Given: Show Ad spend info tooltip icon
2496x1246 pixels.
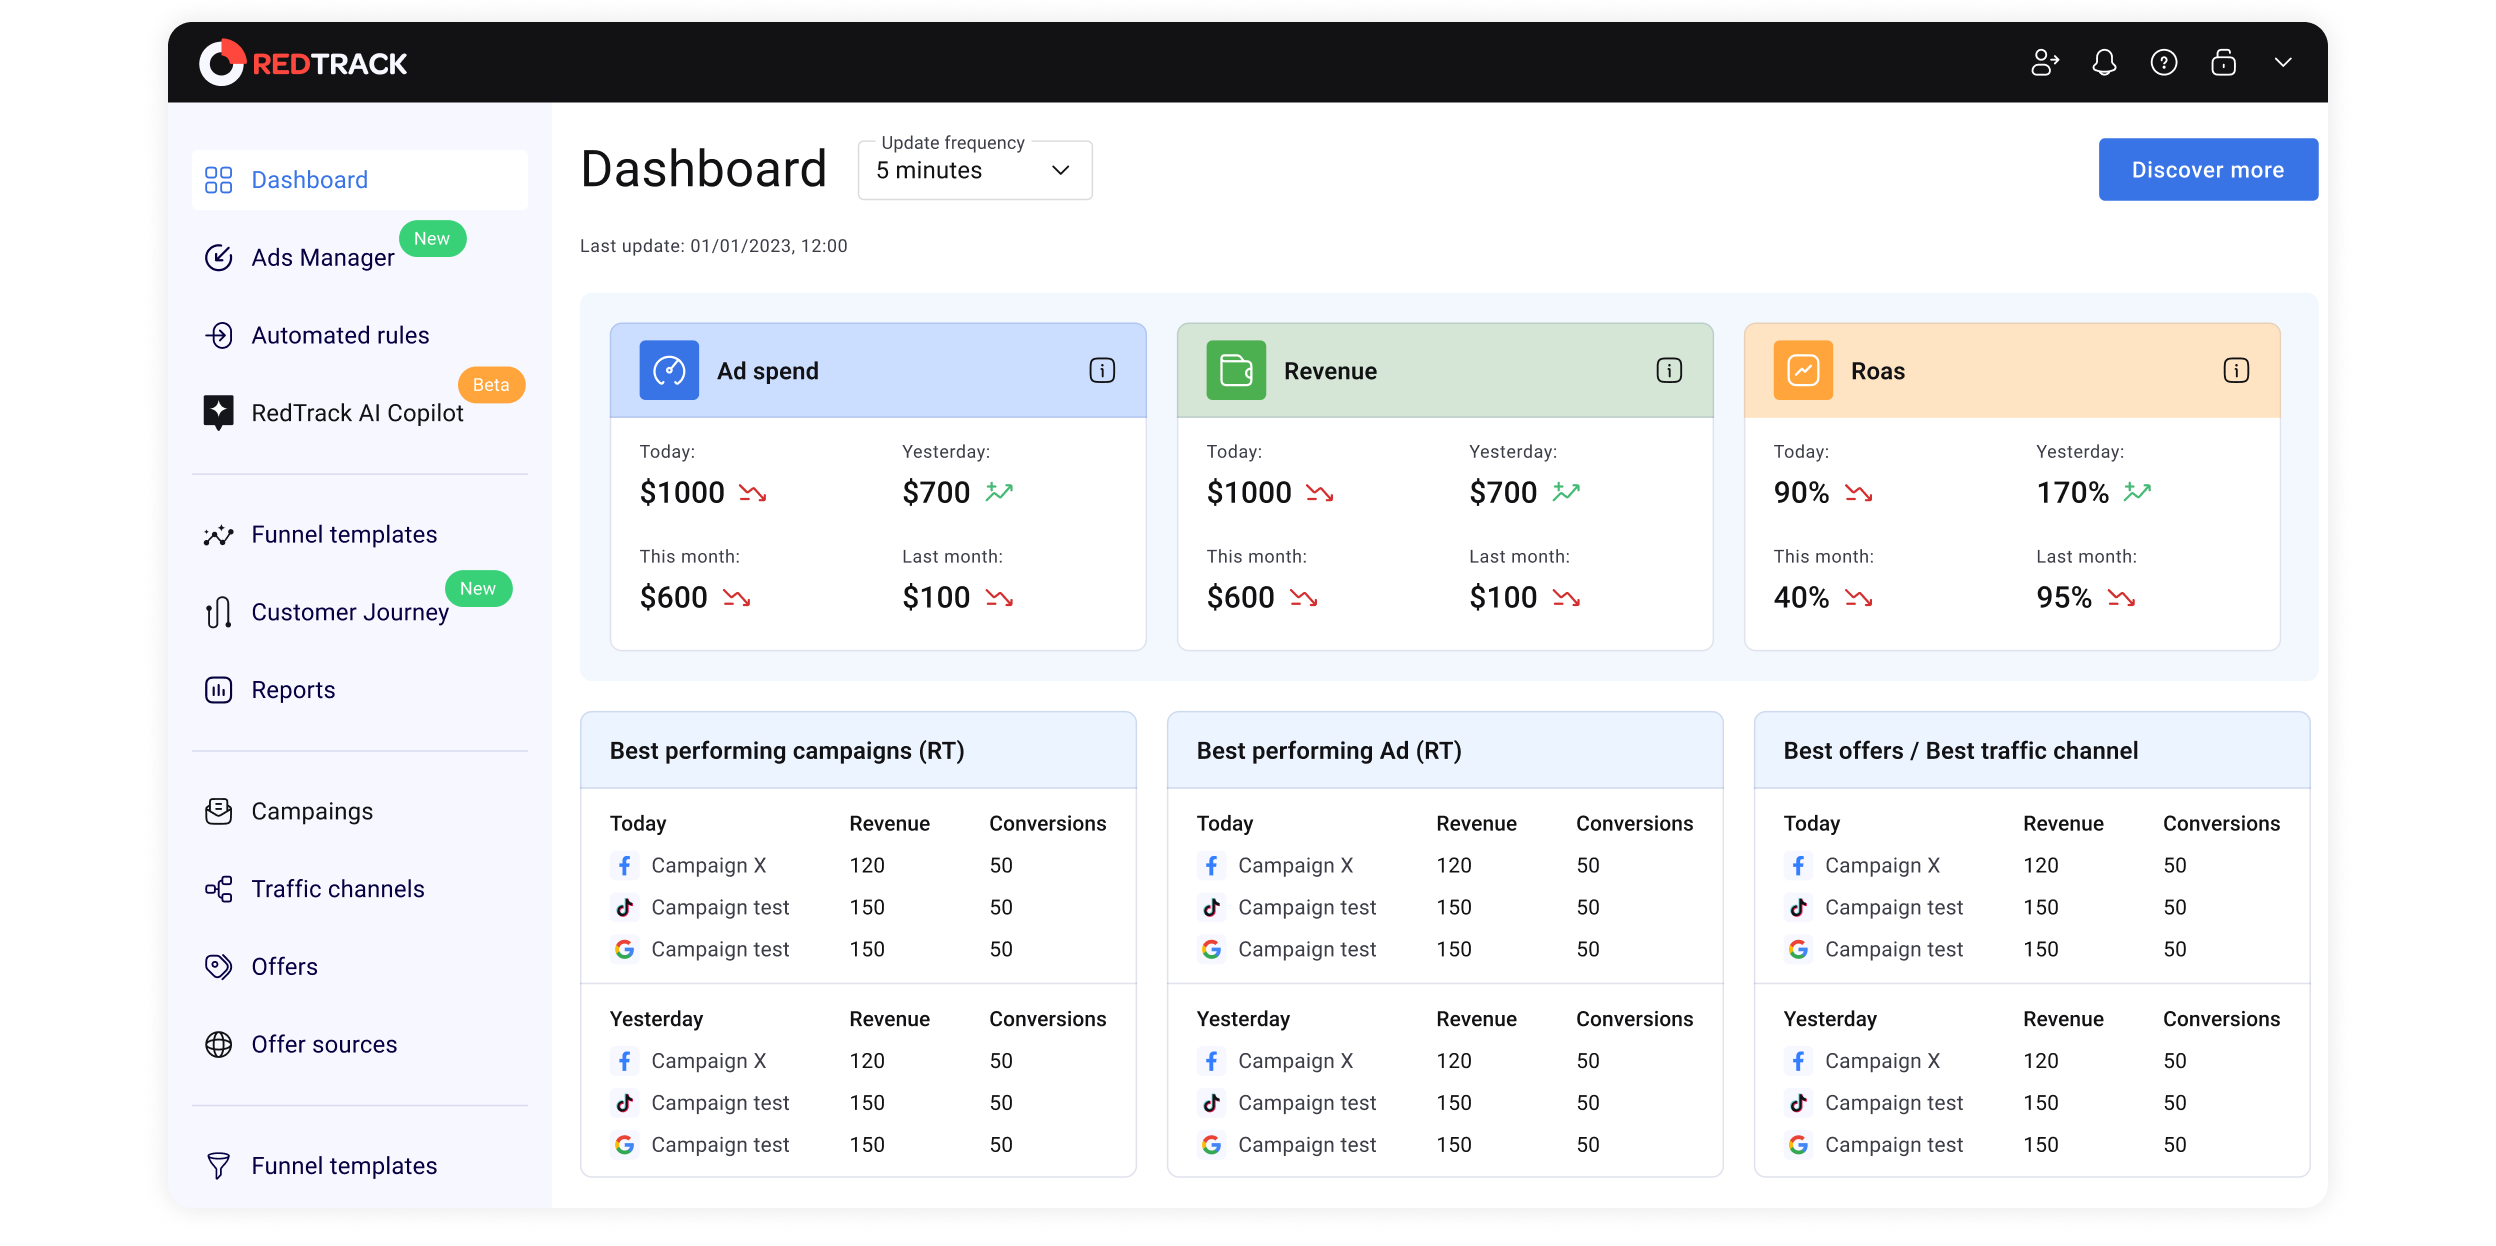Looking at the screenshot, I should [x=1102, y=371].
